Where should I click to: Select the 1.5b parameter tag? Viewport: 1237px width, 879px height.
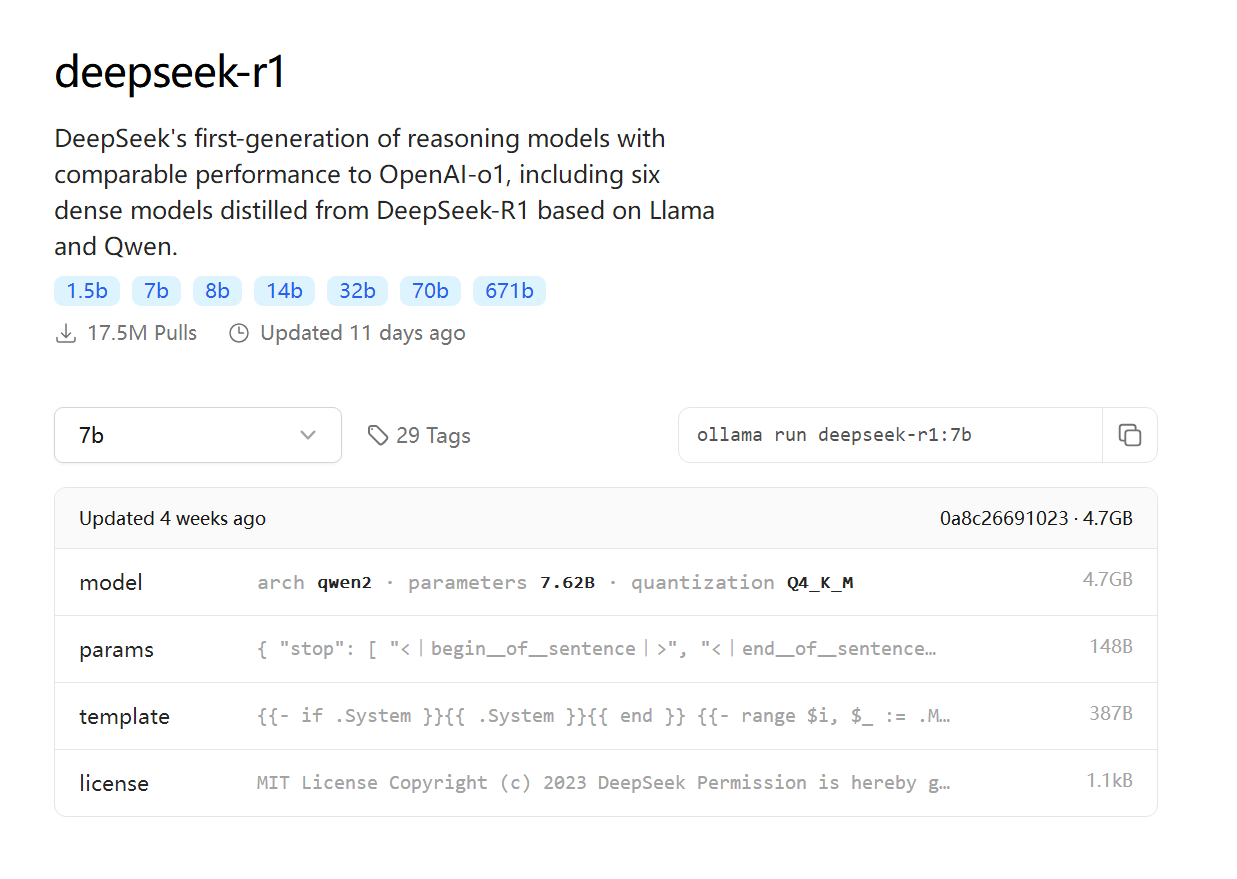86,290
